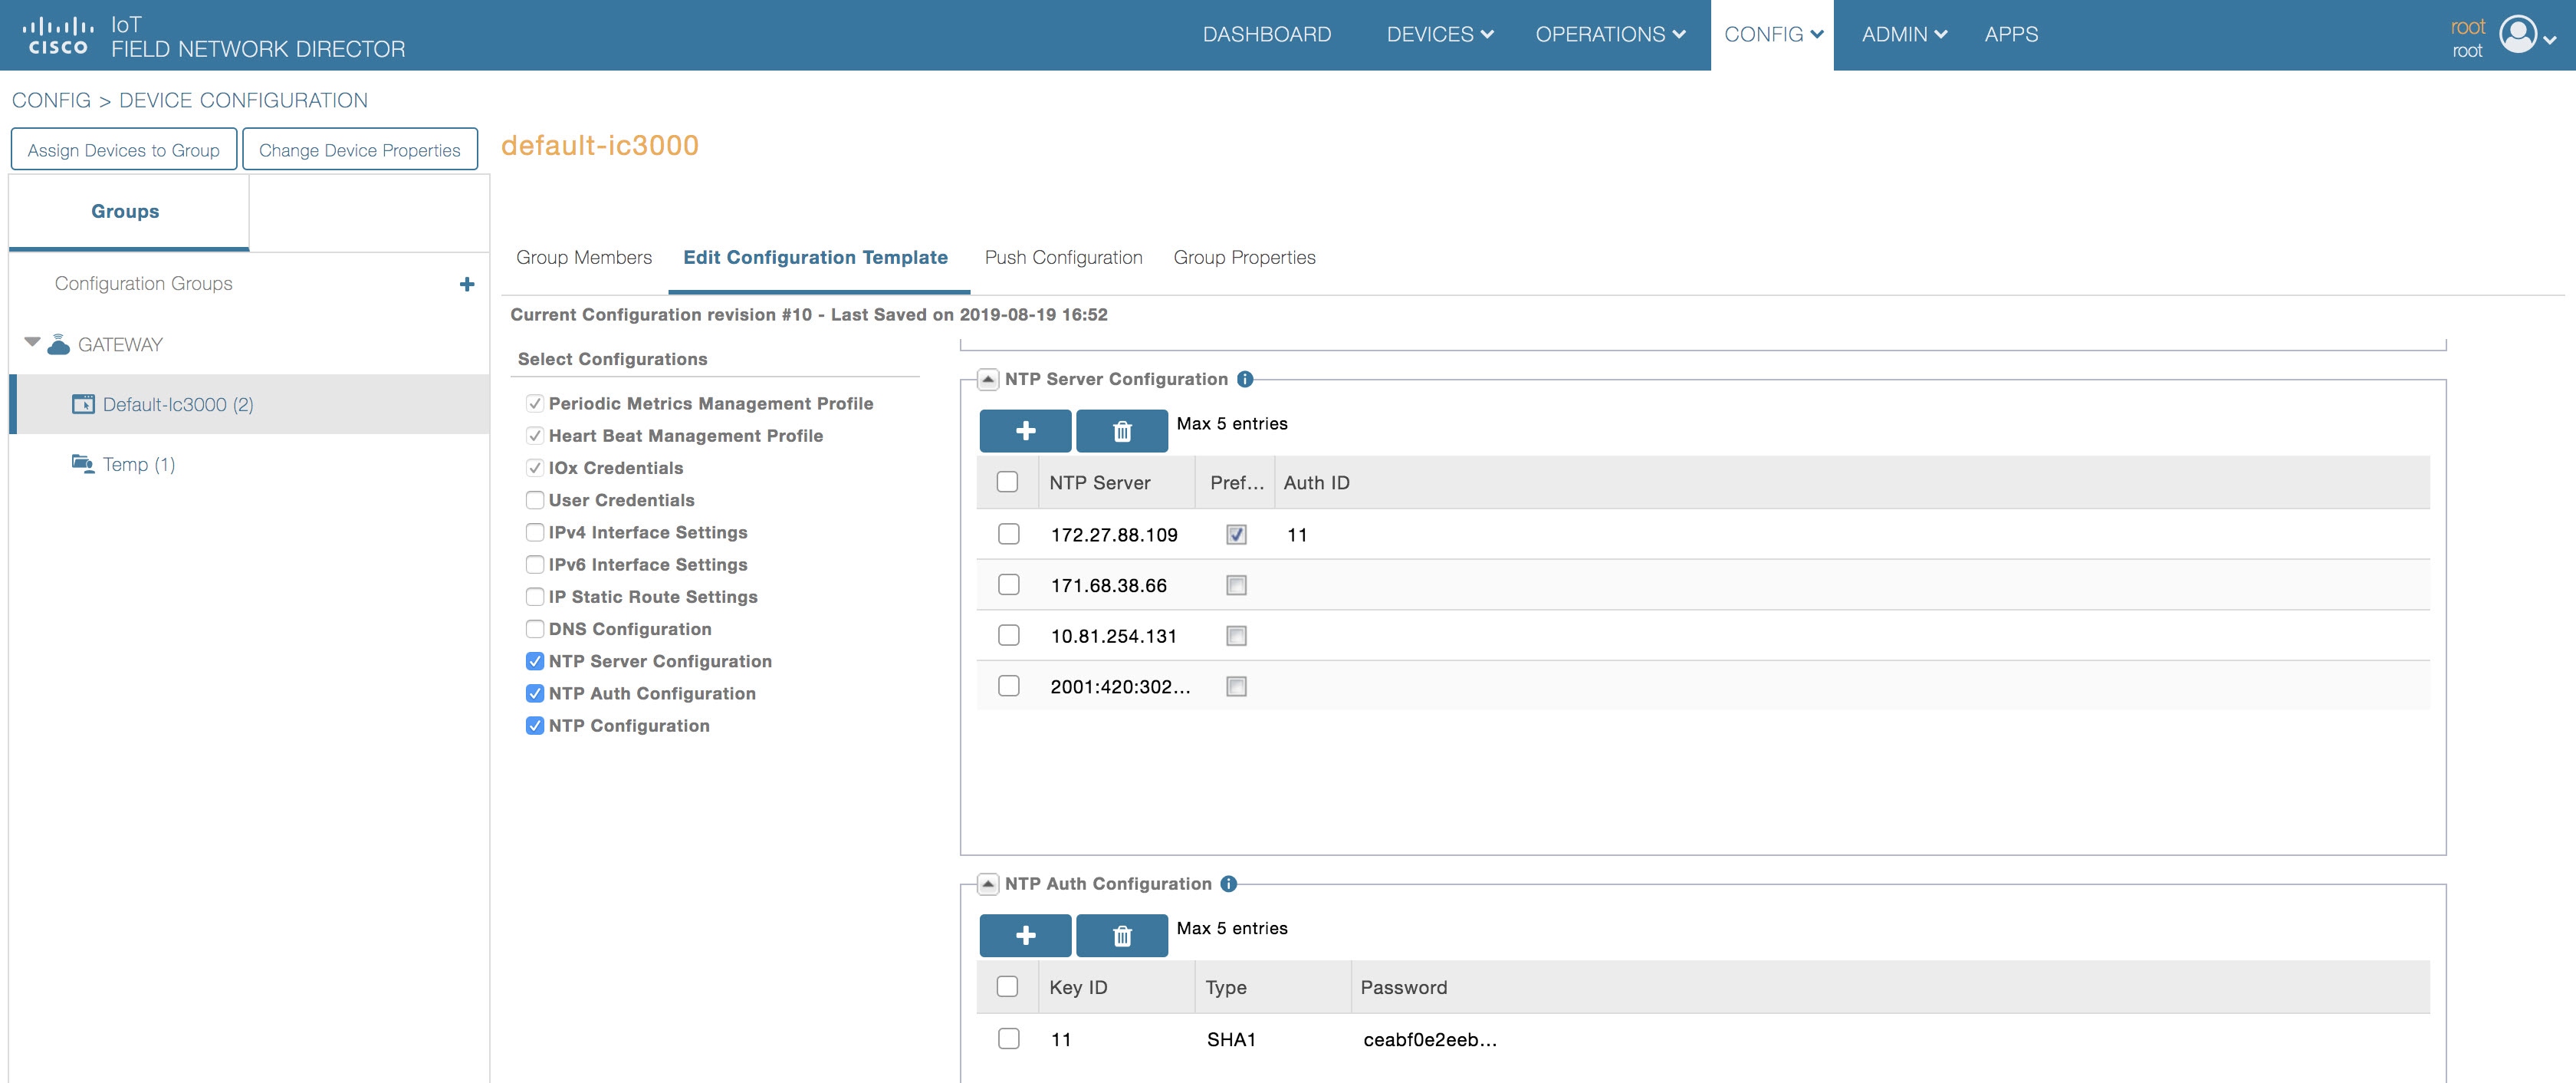Enable the User Credentials checkbox

click(x=535, y=500)
